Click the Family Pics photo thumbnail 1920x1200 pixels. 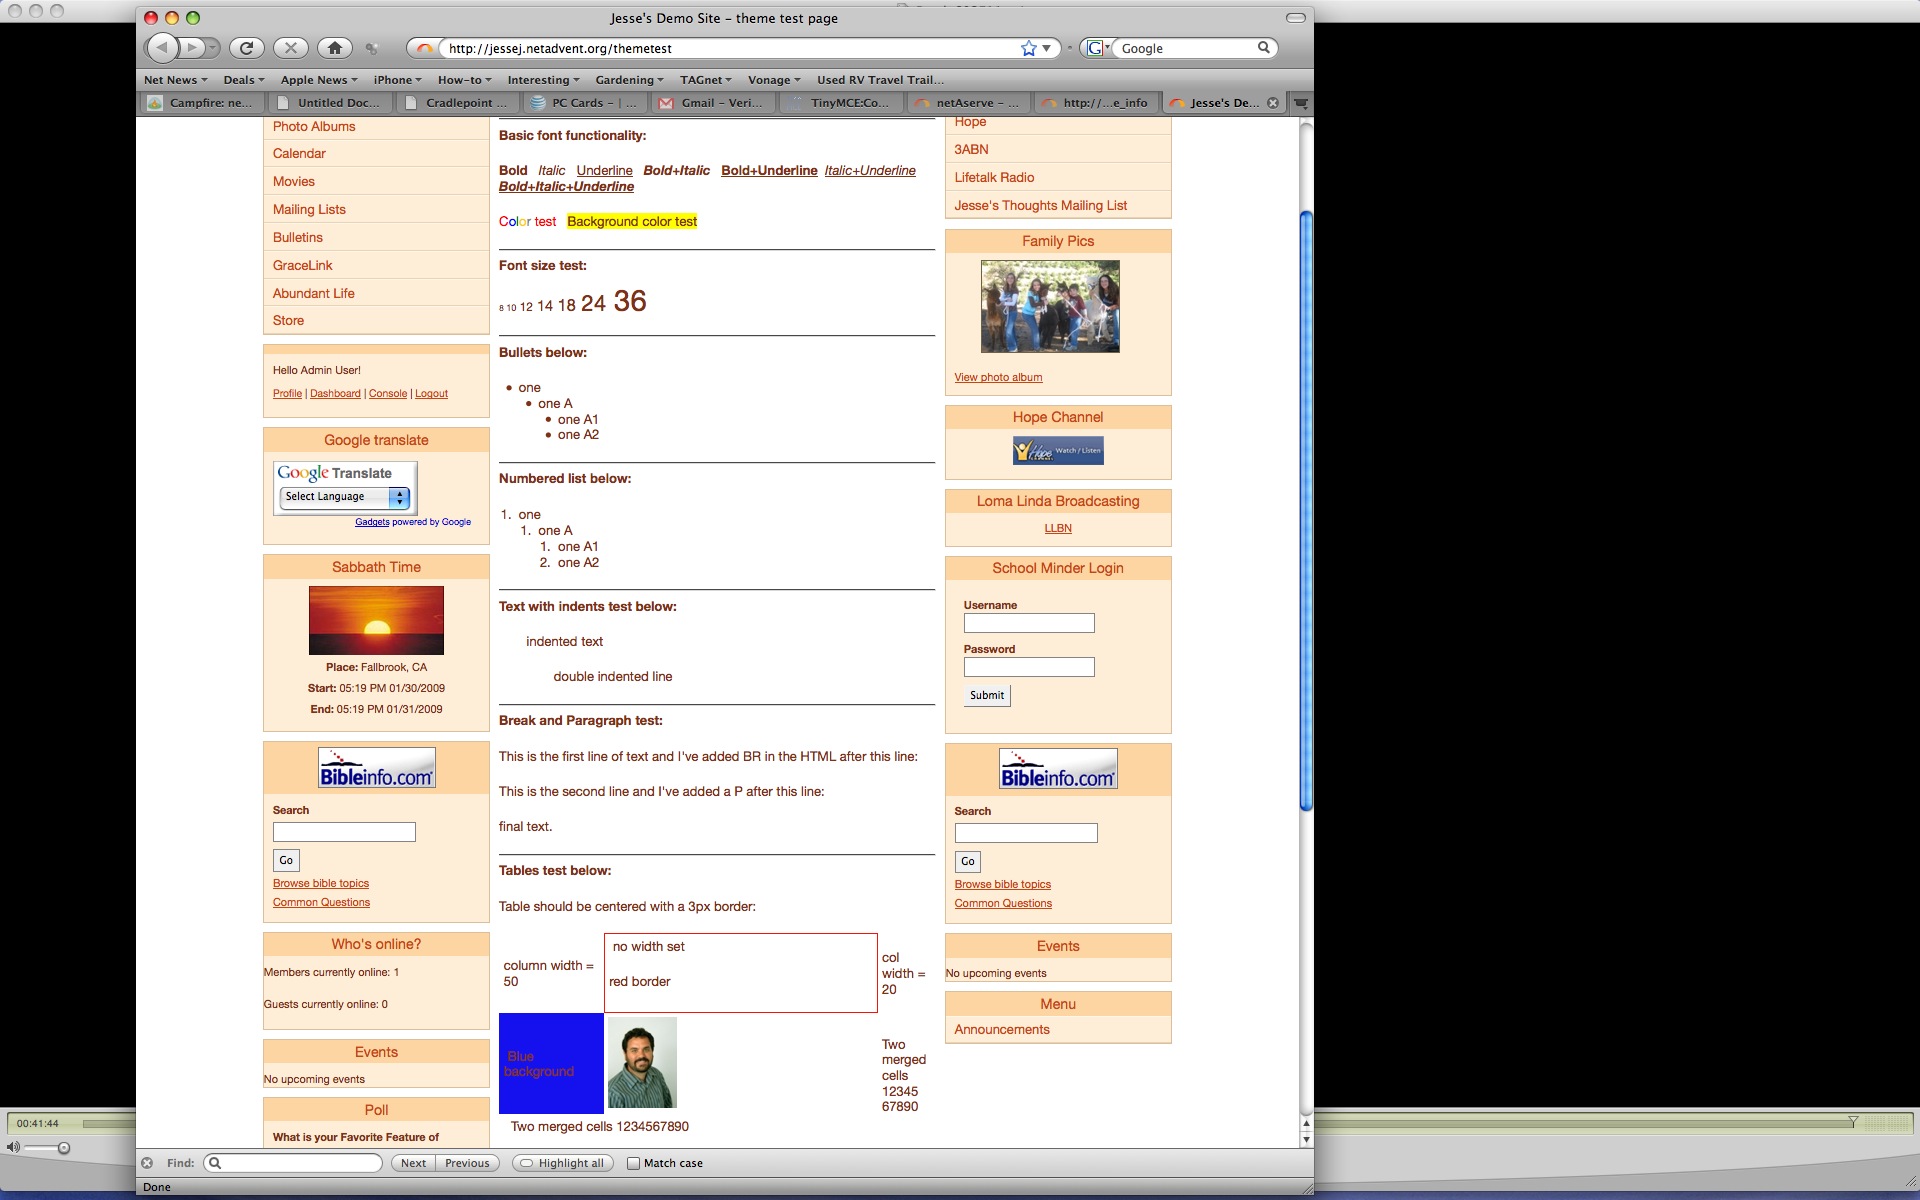tap(1050, 307)
